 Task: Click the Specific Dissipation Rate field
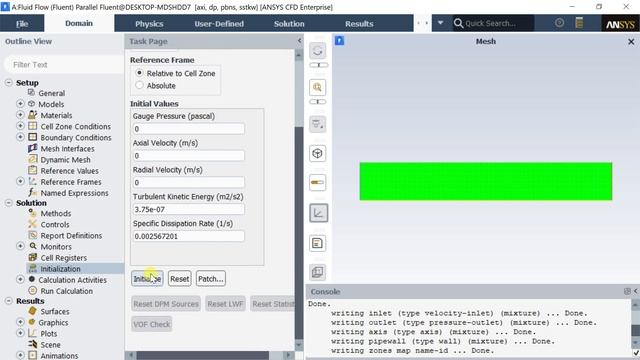pos(188,236)
